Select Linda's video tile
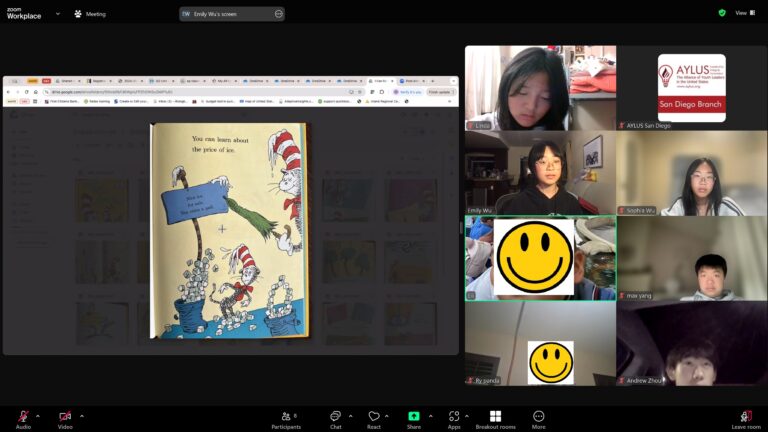Viewport: 768px width, 432px height. click(x=540, y=88)
